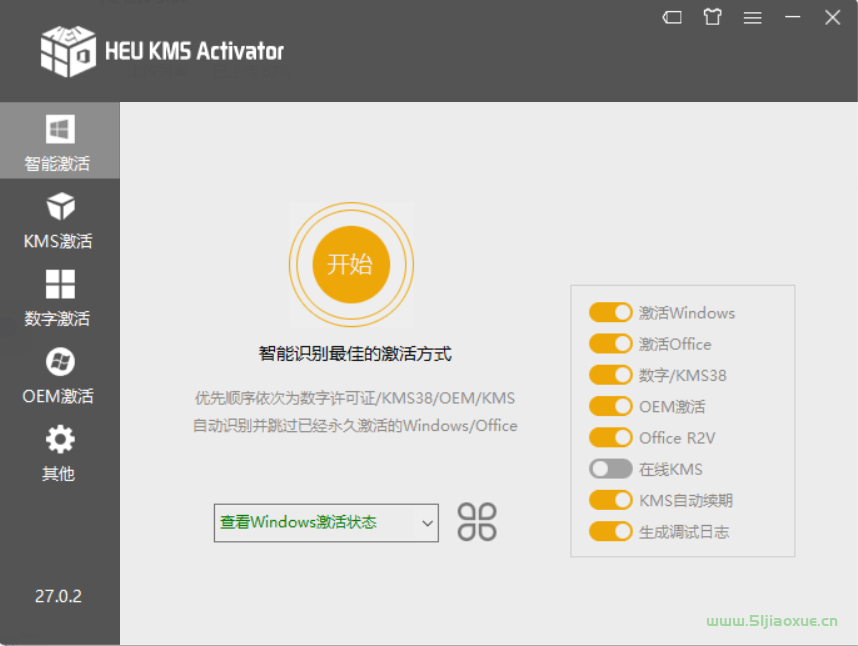Click the version number 27.0.2
Screen dimensions: 858x646
click(x=57, y=596)
